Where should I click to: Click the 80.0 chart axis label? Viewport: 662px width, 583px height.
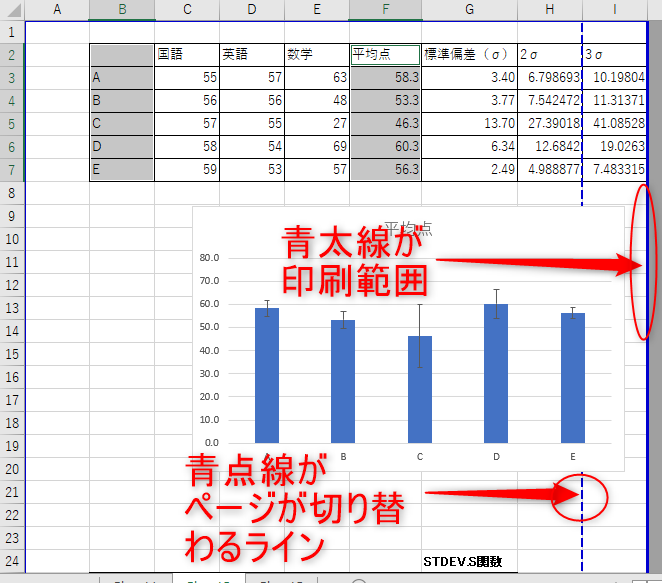click(209, 258)
